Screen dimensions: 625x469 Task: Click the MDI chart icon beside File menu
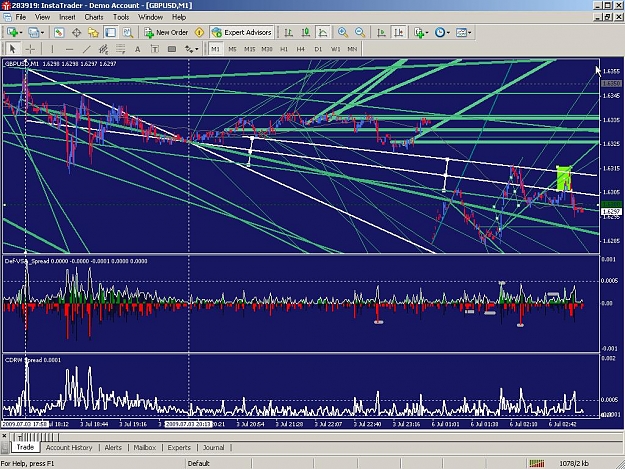[x=7, y=17]
